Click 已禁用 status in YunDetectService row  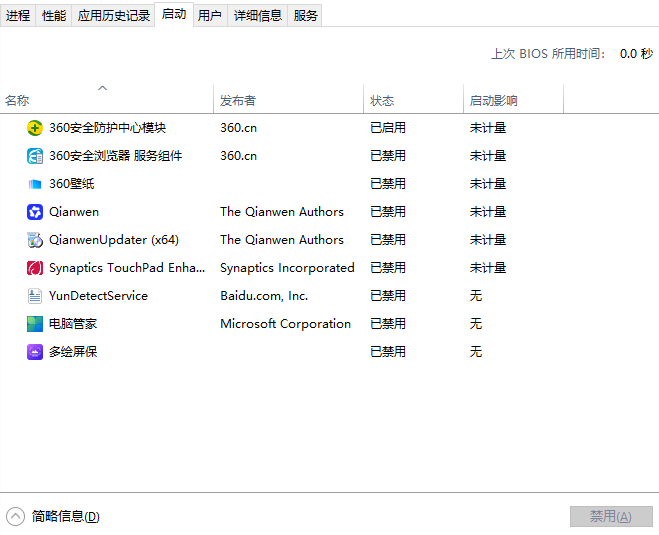click(x=387, y=296)
